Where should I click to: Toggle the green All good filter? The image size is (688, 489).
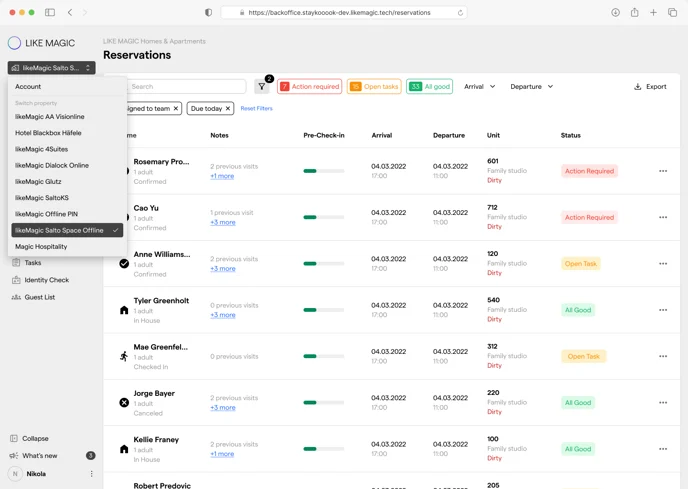pos(430,86)
